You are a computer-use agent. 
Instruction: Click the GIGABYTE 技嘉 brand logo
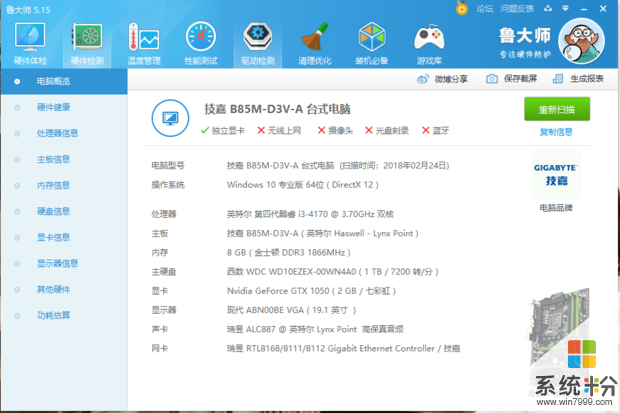tap(556, 174)
